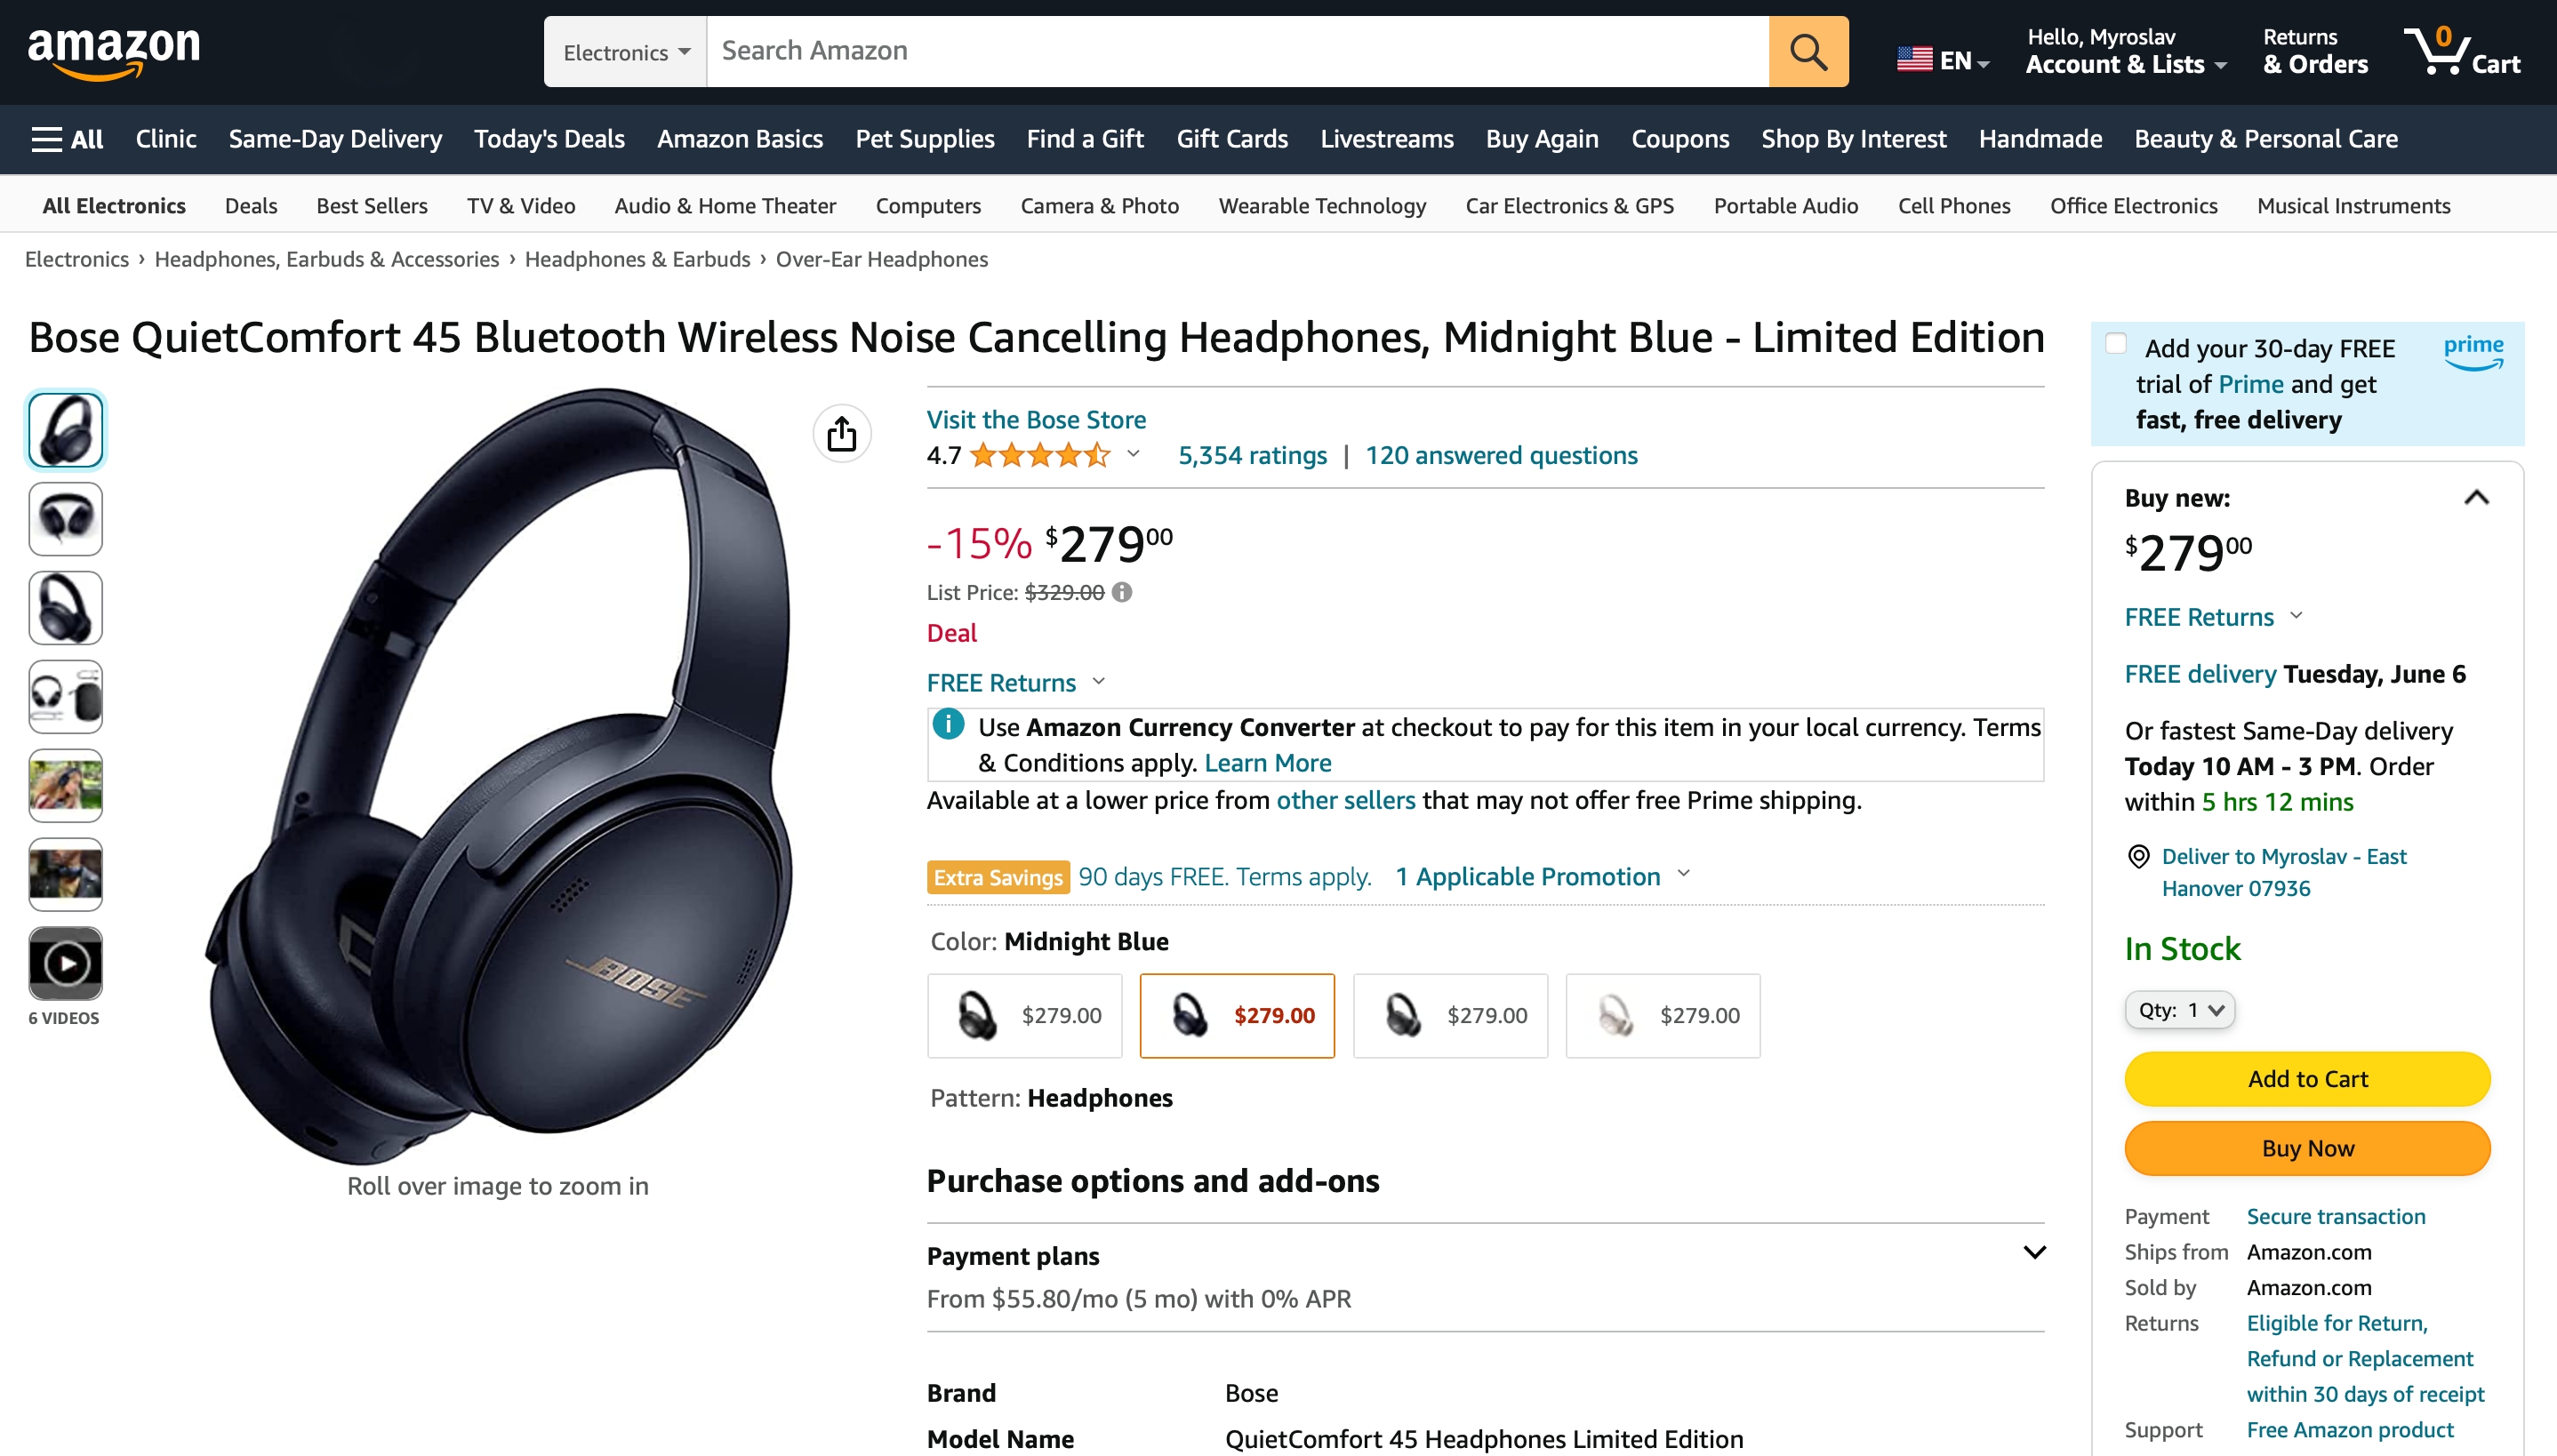The height and width of the screenshot is (1456, 2557).
Task: Check the Prime 30-day free trial checkbox
Action: pyautogui.click(x=2115, y=344)
